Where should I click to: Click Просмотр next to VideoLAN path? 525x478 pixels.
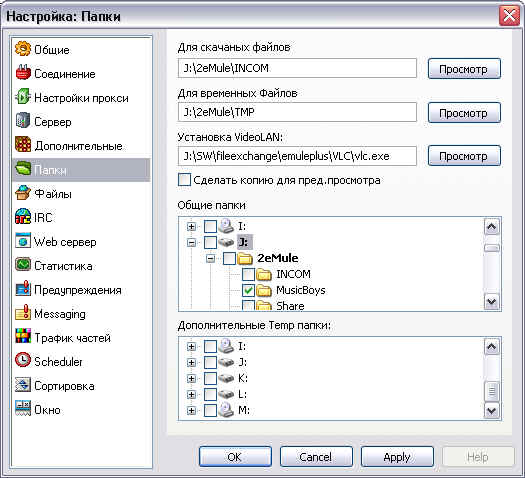coord(464,156)
